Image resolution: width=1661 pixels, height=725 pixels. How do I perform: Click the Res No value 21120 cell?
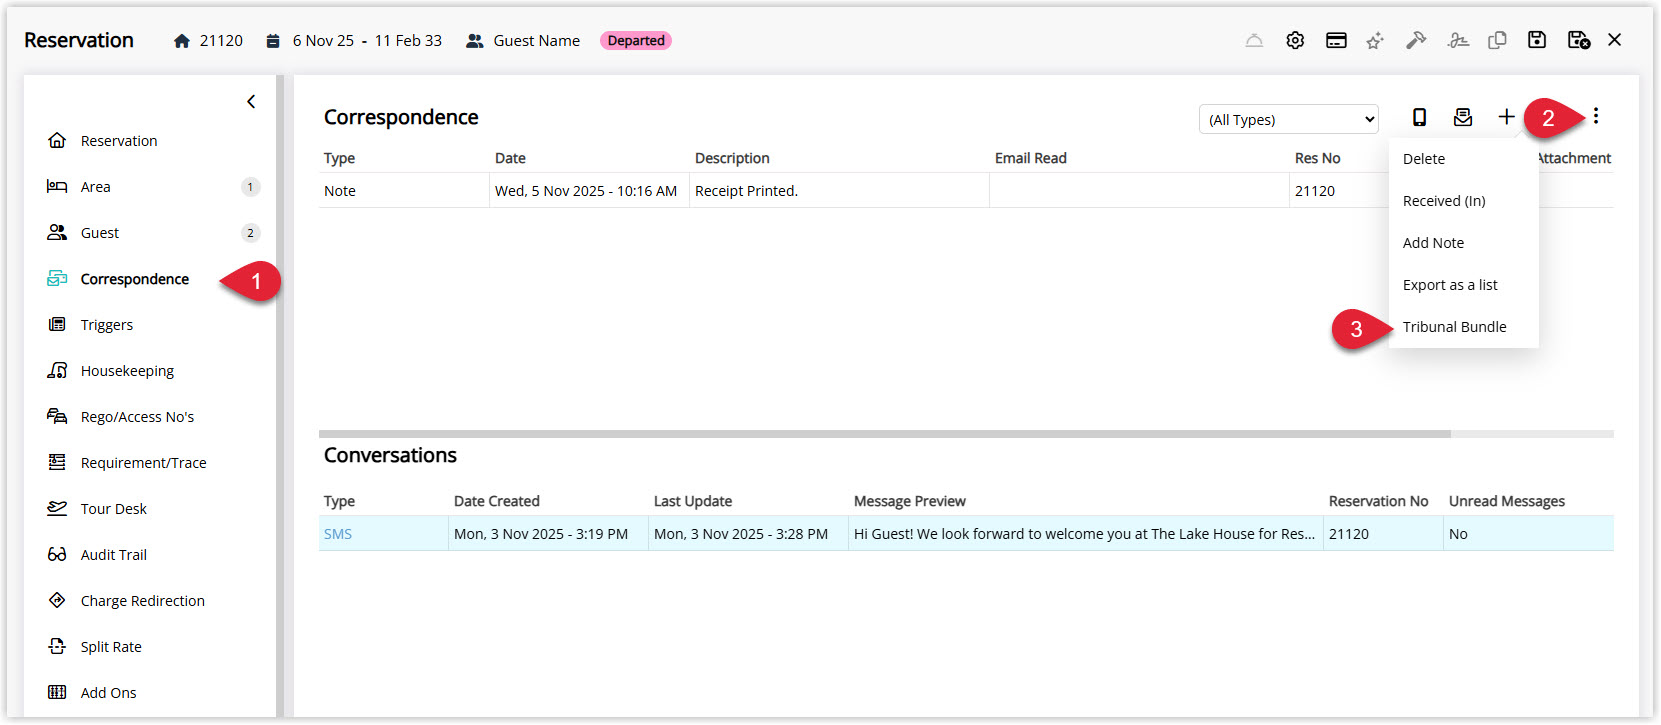pos(1339,191)
